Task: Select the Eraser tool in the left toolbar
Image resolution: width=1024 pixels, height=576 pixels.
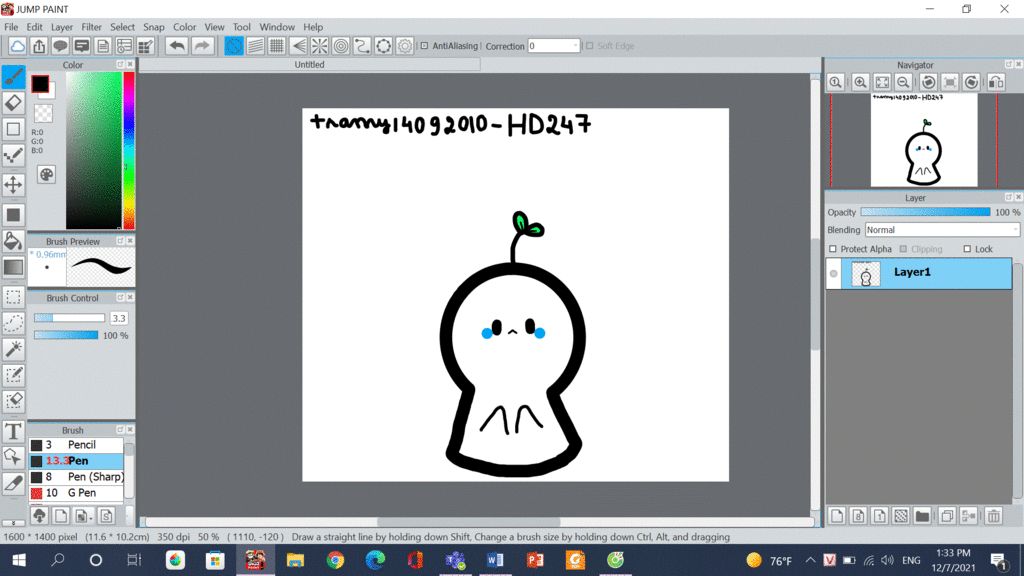Action: point(13,103)
